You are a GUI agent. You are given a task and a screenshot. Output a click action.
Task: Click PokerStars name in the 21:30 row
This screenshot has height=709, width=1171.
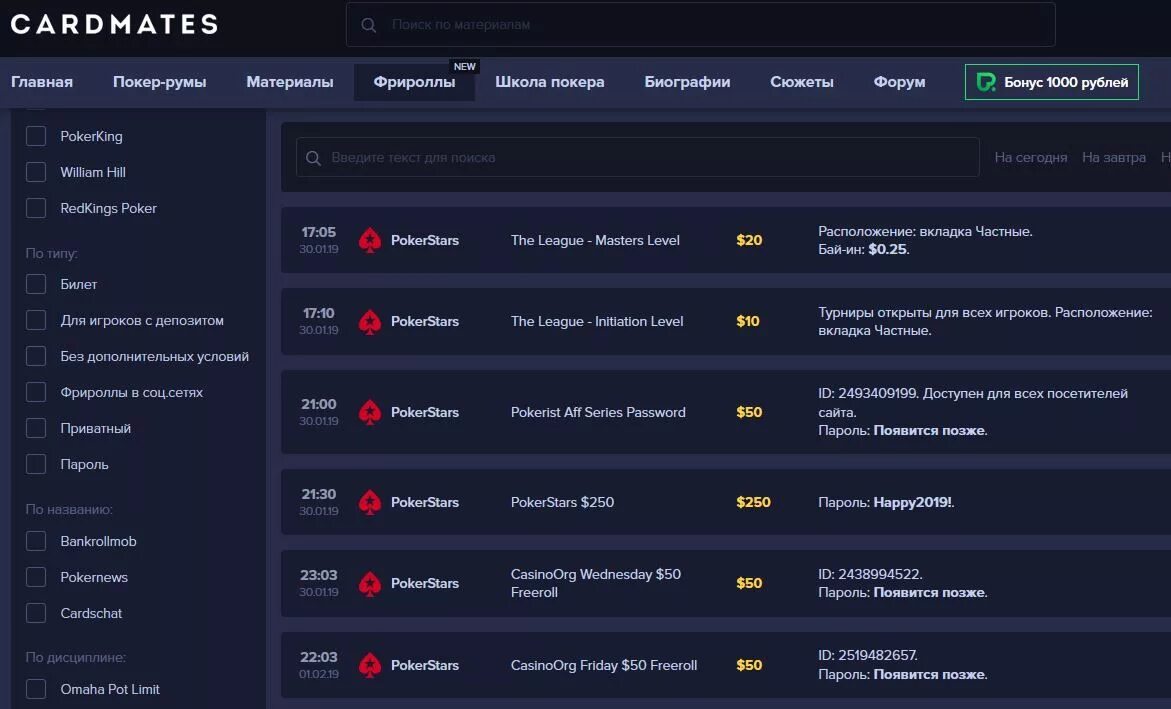[425, 502]
